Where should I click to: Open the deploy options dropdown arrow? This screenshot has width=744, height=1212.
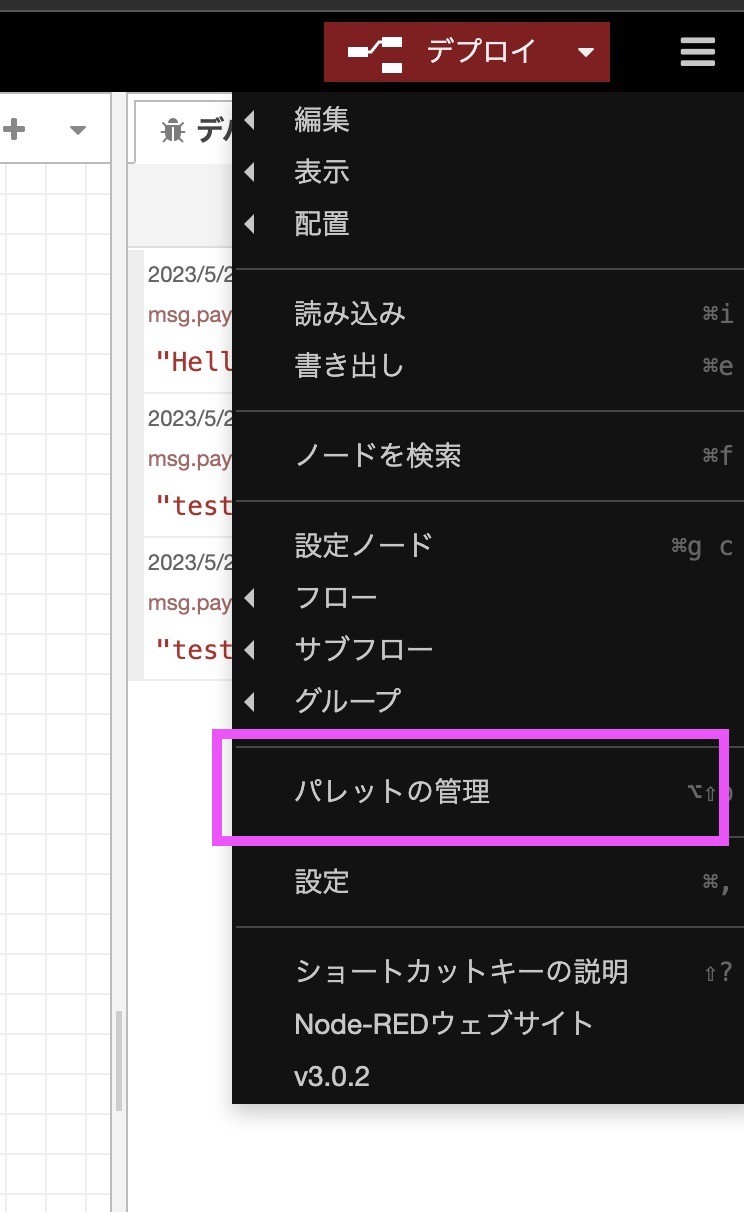[x=587, y=52]
